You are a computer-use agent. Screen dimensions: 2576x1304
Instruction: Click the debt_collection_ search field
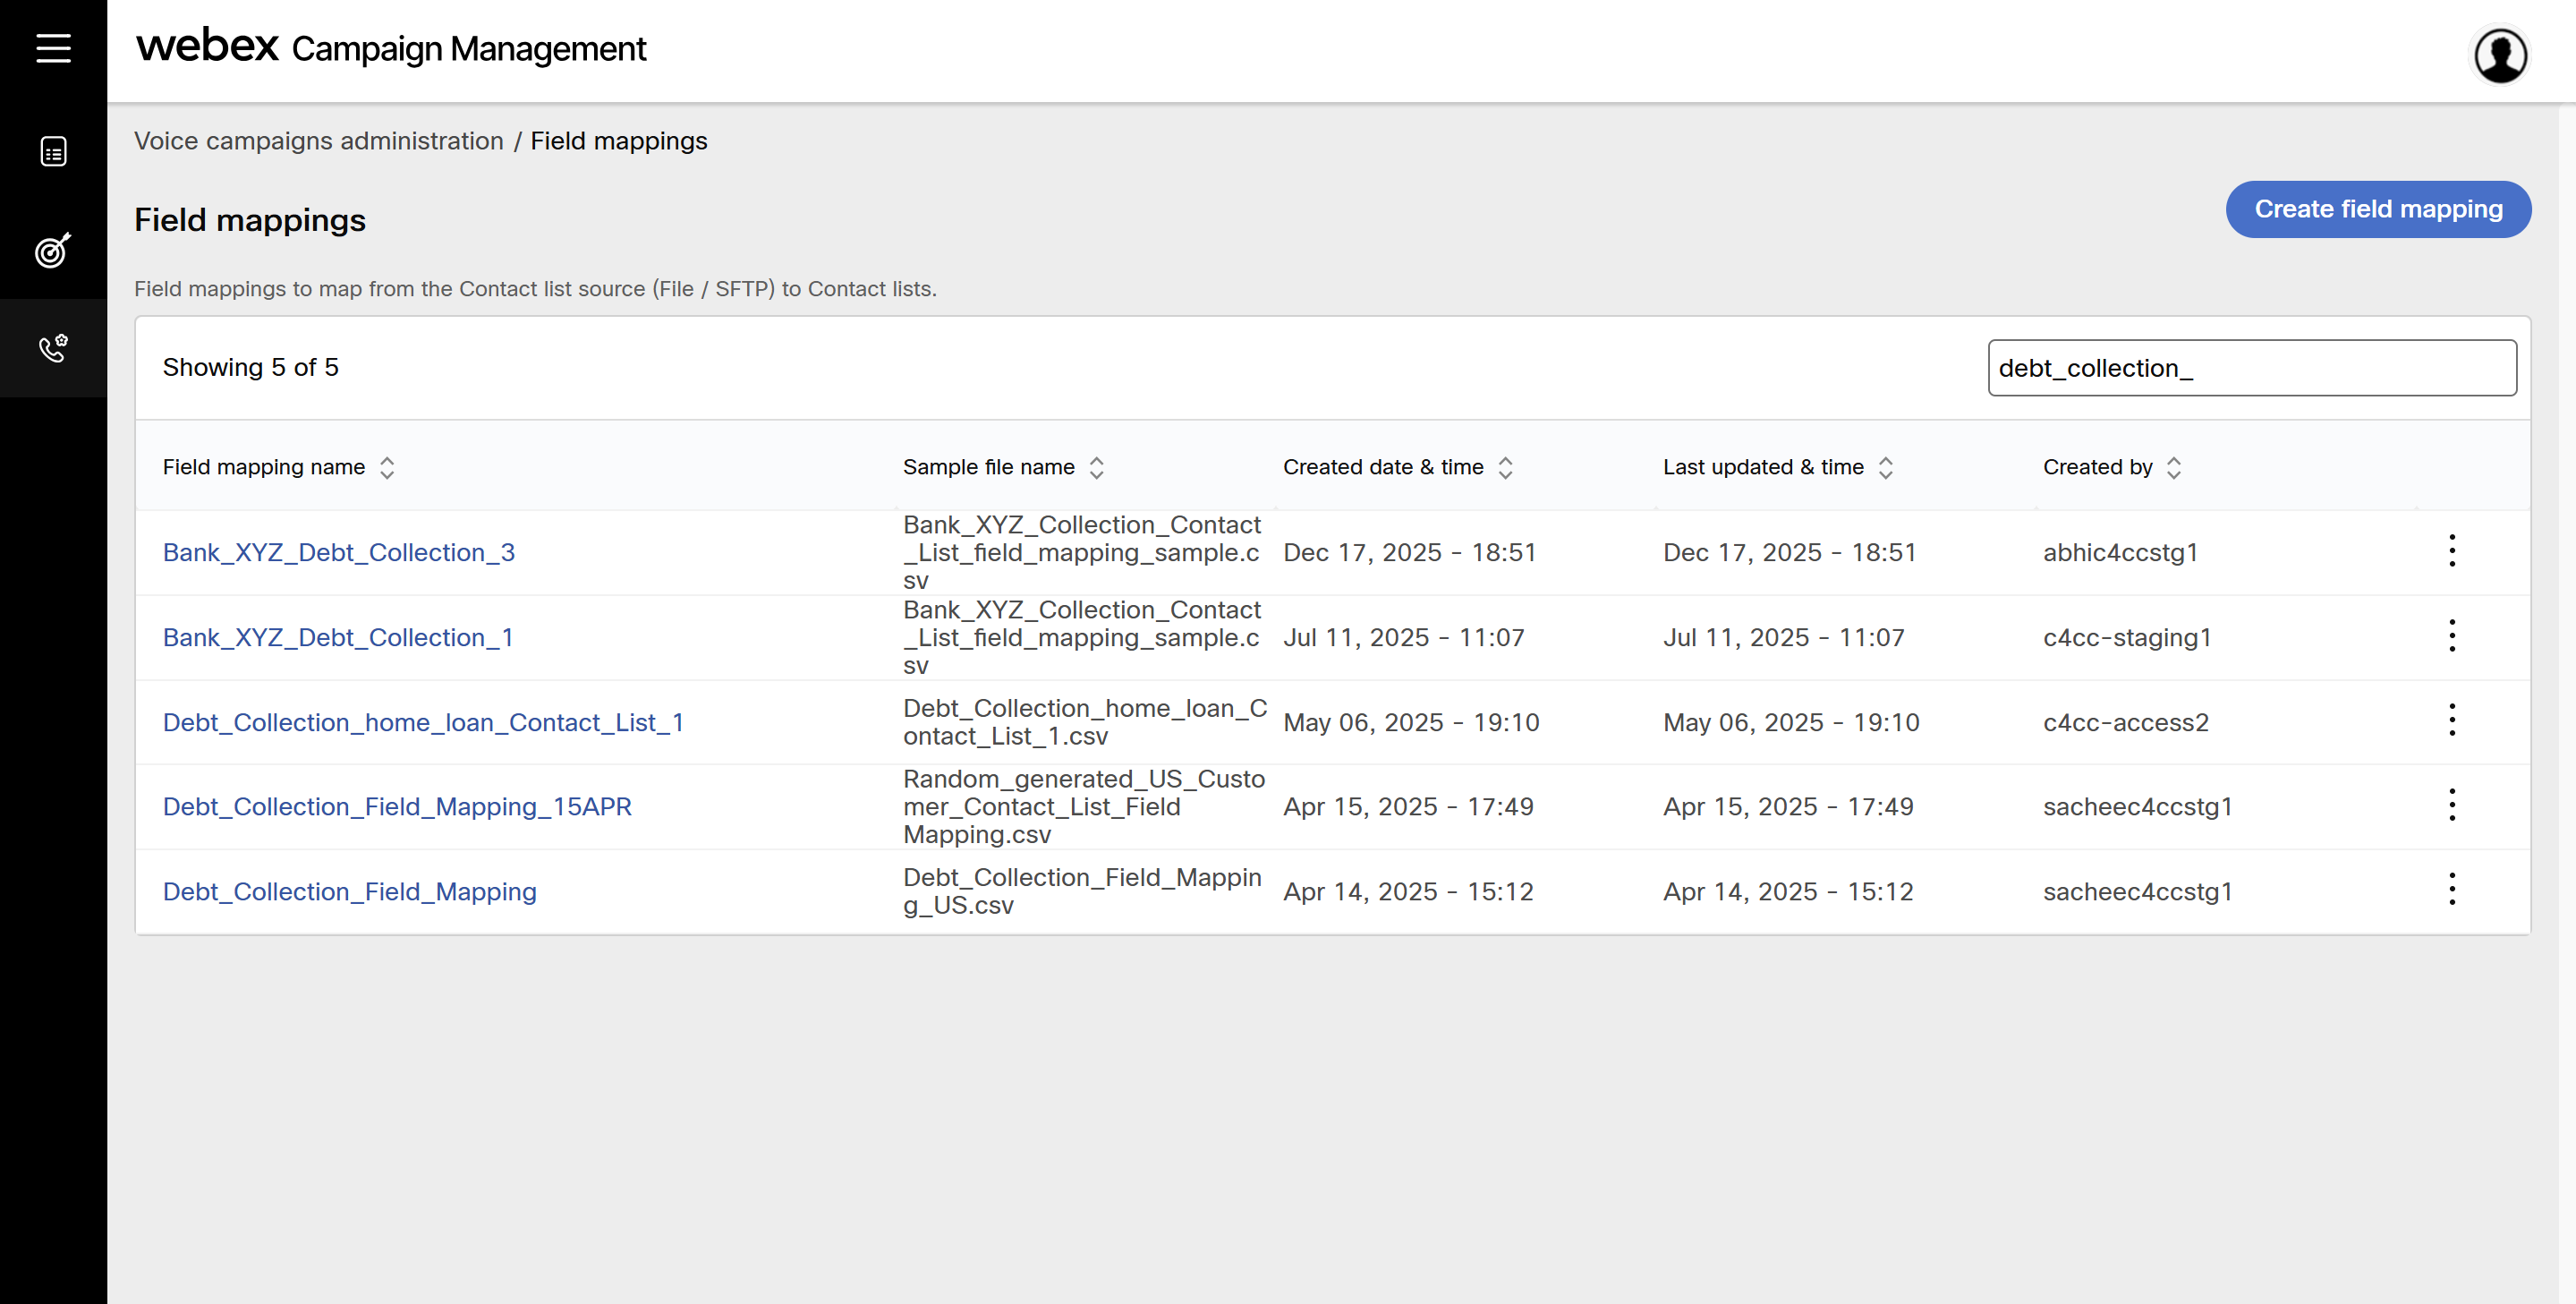tap(2251, 368)
